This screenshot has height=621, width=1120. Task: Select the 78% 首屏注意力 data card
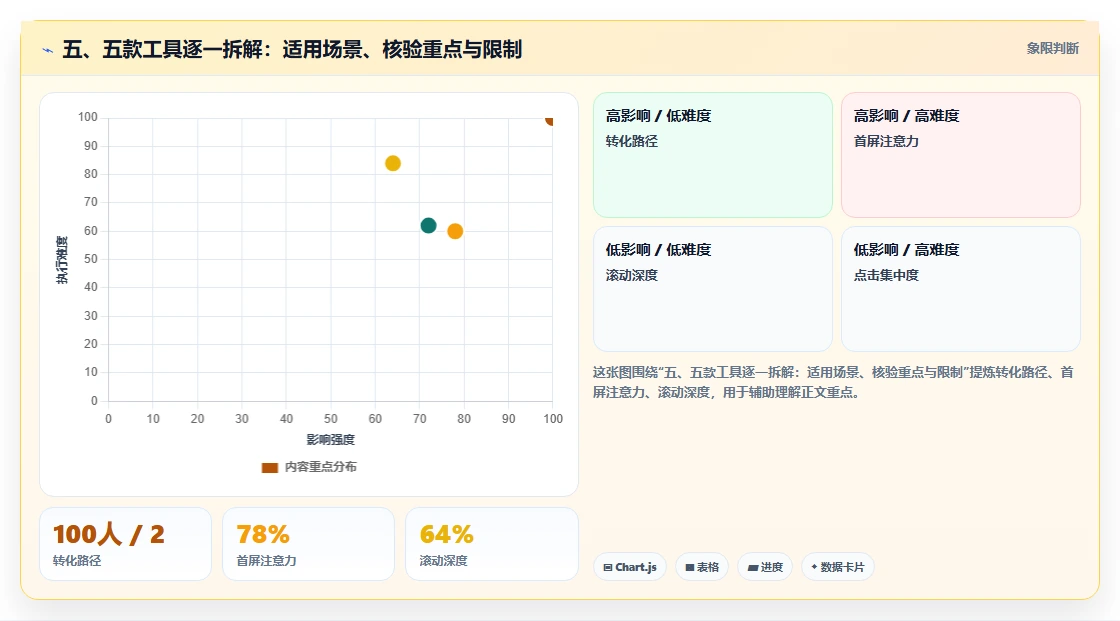pyautogui.click(x=309, y=544)
